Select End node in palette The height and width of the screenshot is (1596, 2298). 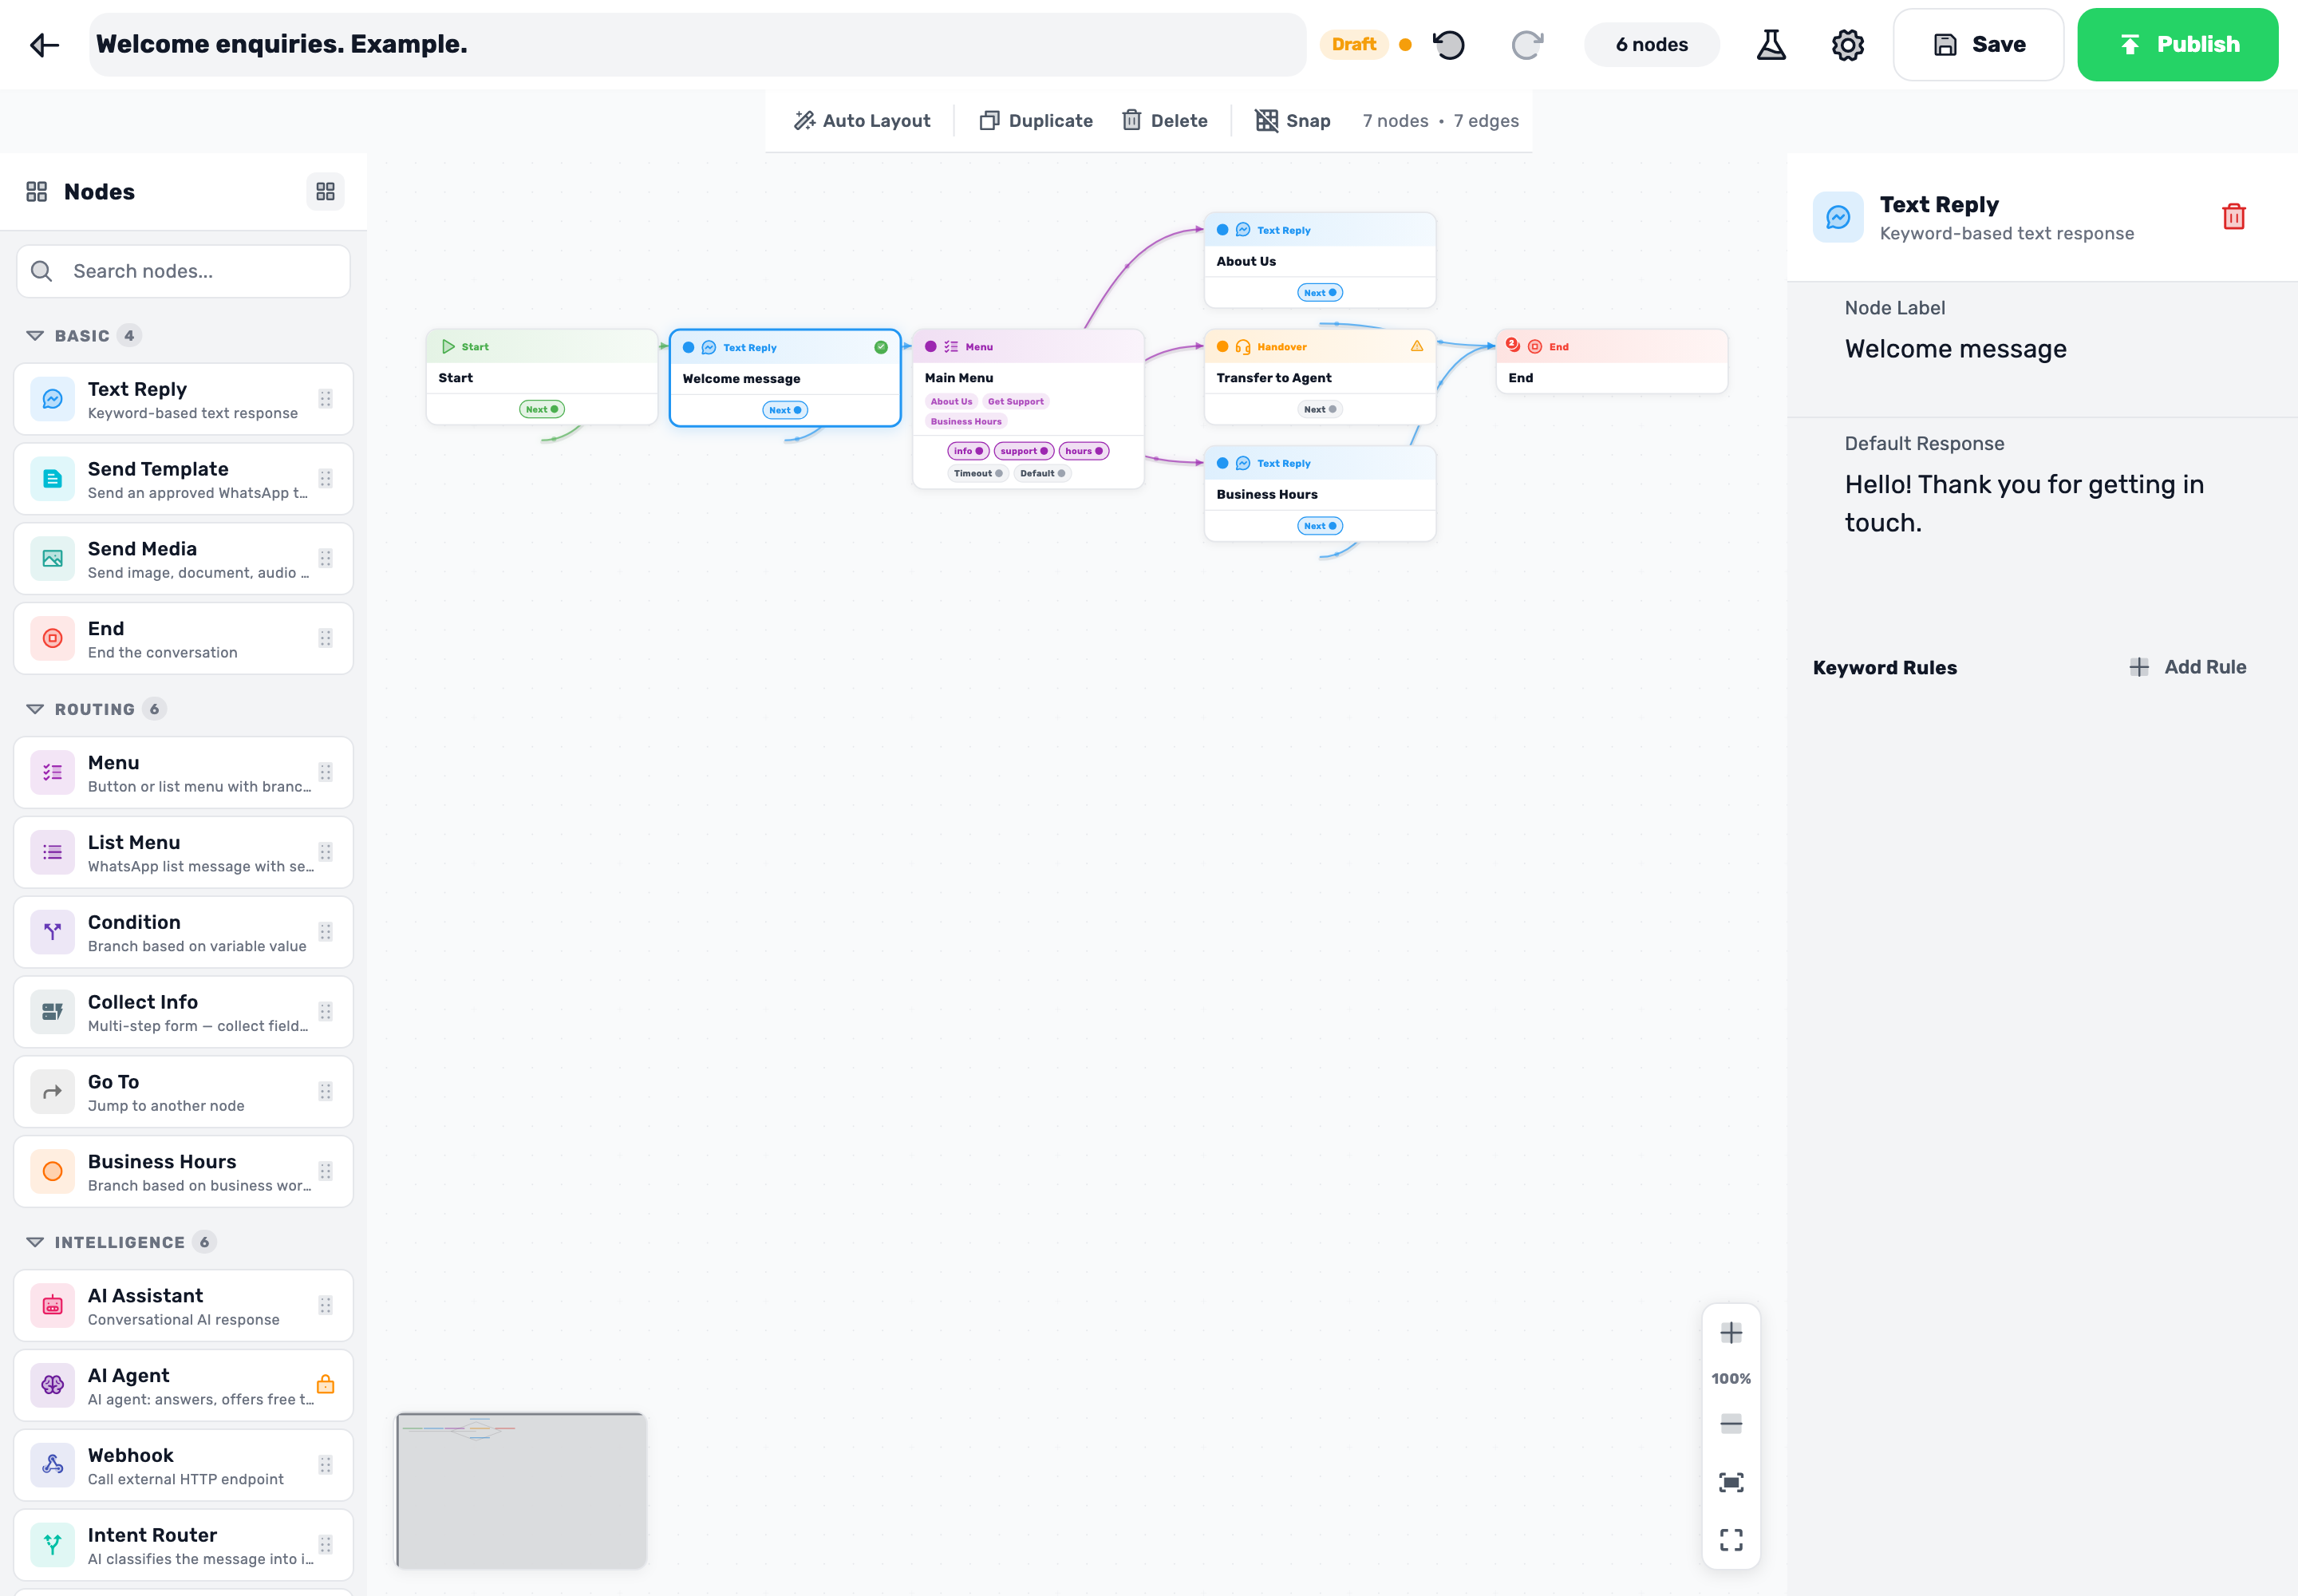click(x=183, y=639)
